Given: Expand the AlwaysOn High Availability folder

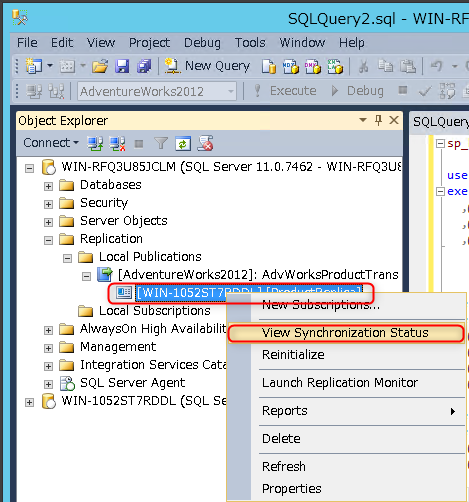Looking at the screenshot, I should pyautogui.click(x=48, y=330).
